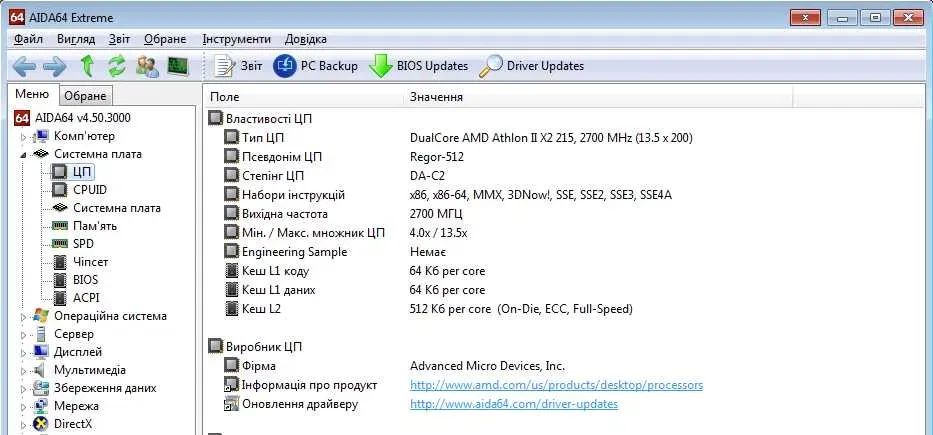This screenshot has width=933, height=435.
Task: Select the SPD item in the tree
Action: (x=83, y=244)
